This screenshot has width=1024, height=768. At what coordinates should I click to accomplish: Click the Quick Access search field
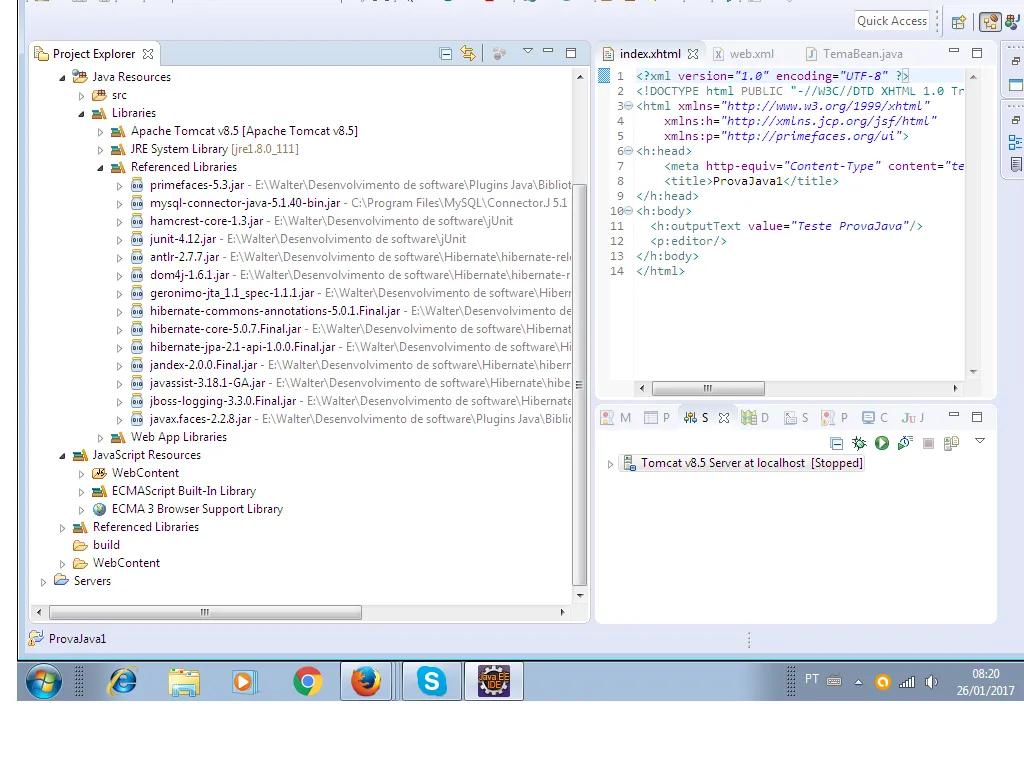pos(892,21)
